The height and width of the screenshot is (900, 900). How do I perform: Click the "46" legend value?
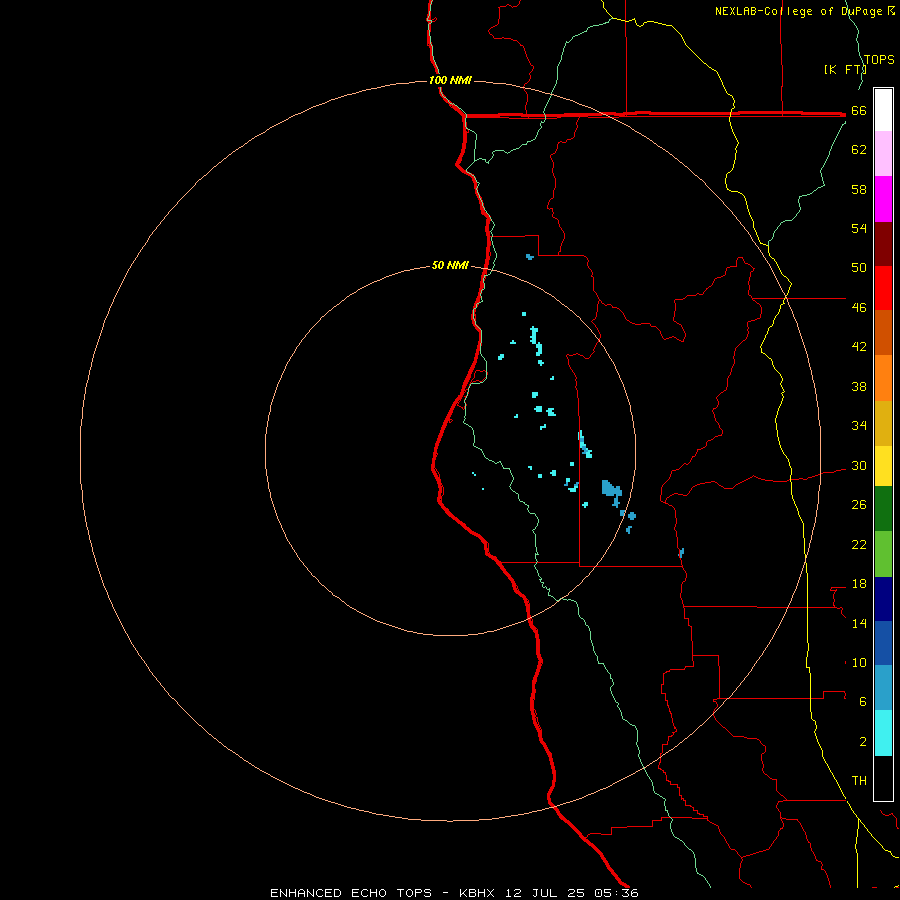coord(859,308)
